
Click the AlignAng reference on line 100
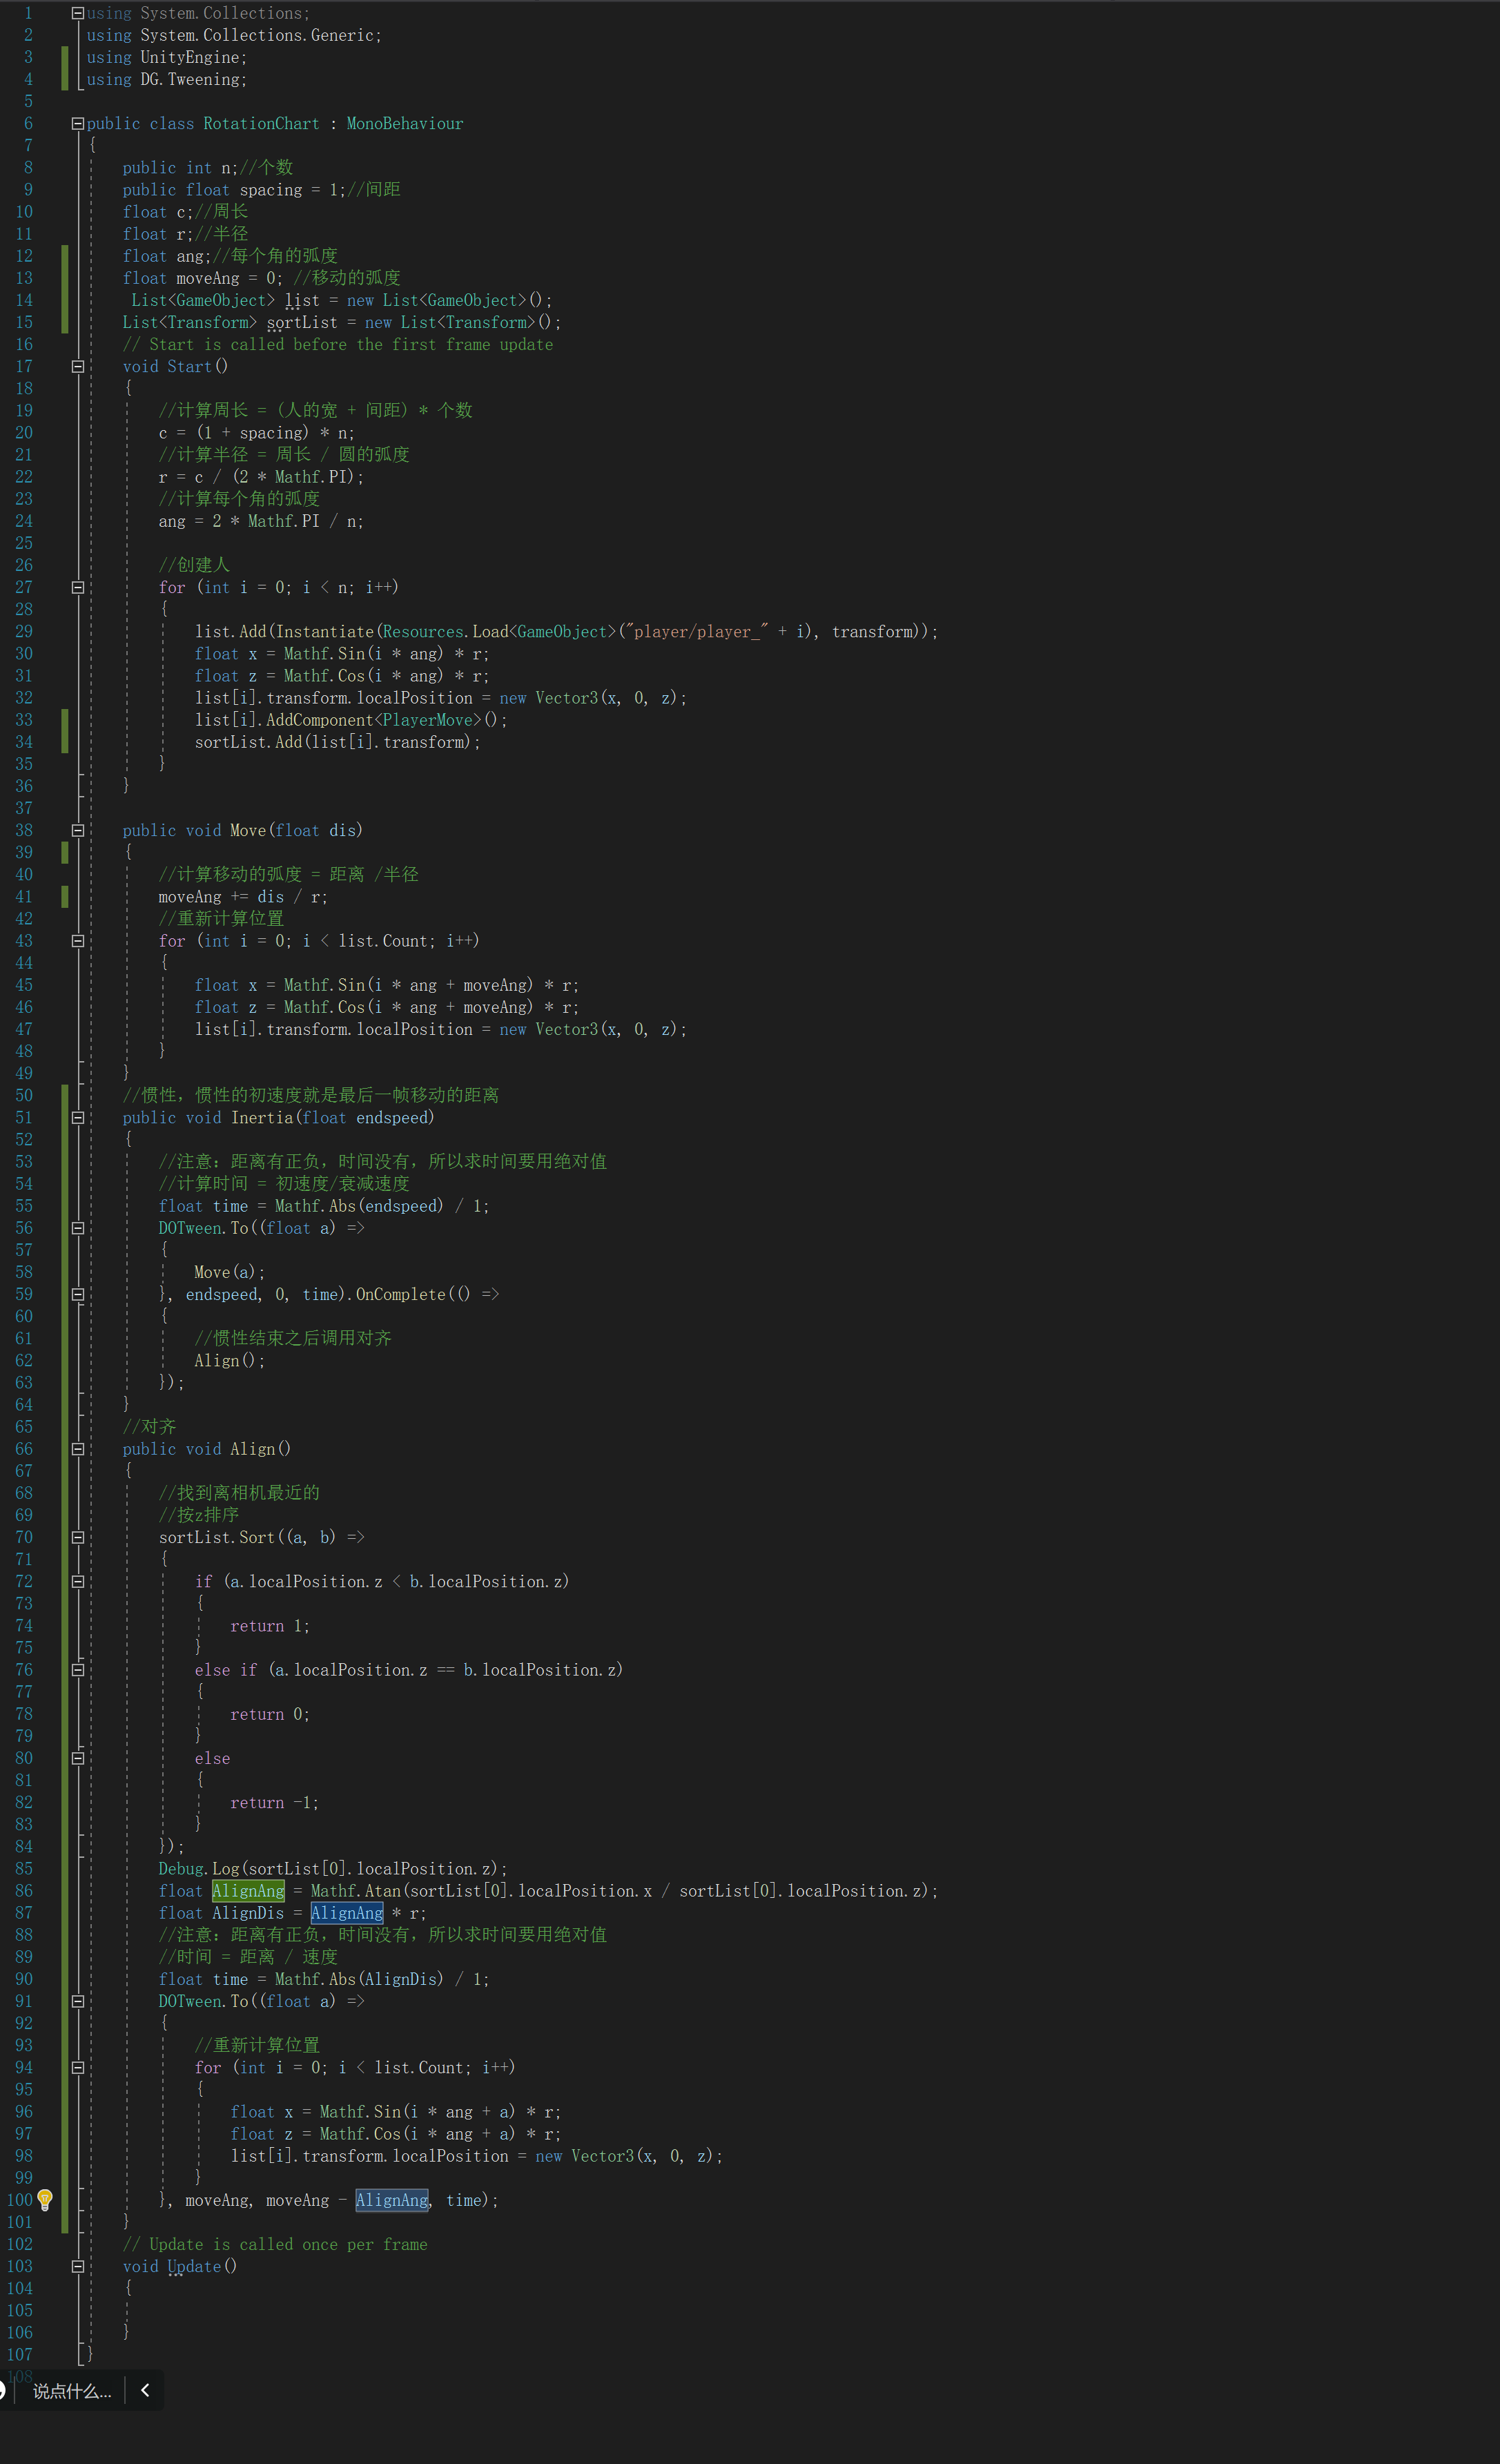click(x=391, y=2200)
